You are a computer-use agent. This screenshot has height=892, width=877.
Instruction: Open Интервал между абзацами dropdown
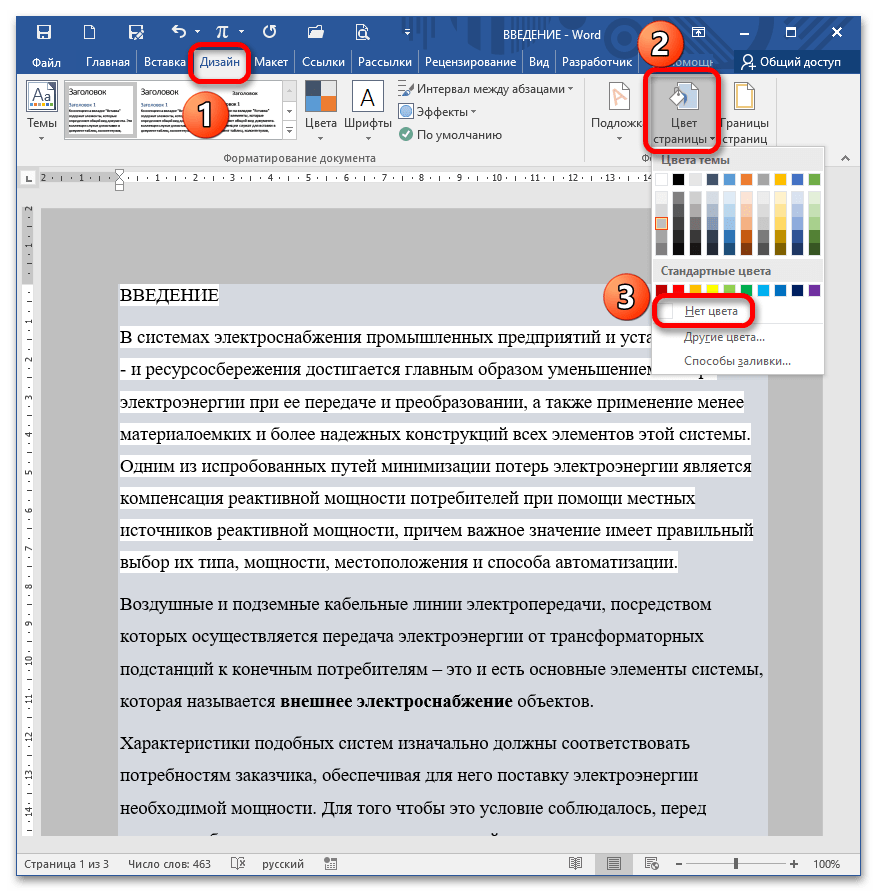[x=486, y=89]
